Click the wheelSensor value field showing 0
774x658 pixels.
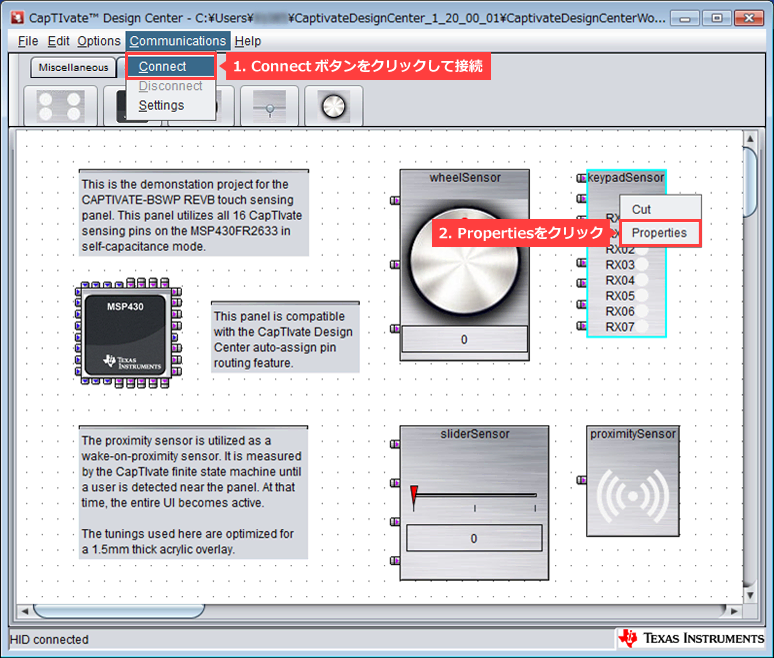click(464, 340)
